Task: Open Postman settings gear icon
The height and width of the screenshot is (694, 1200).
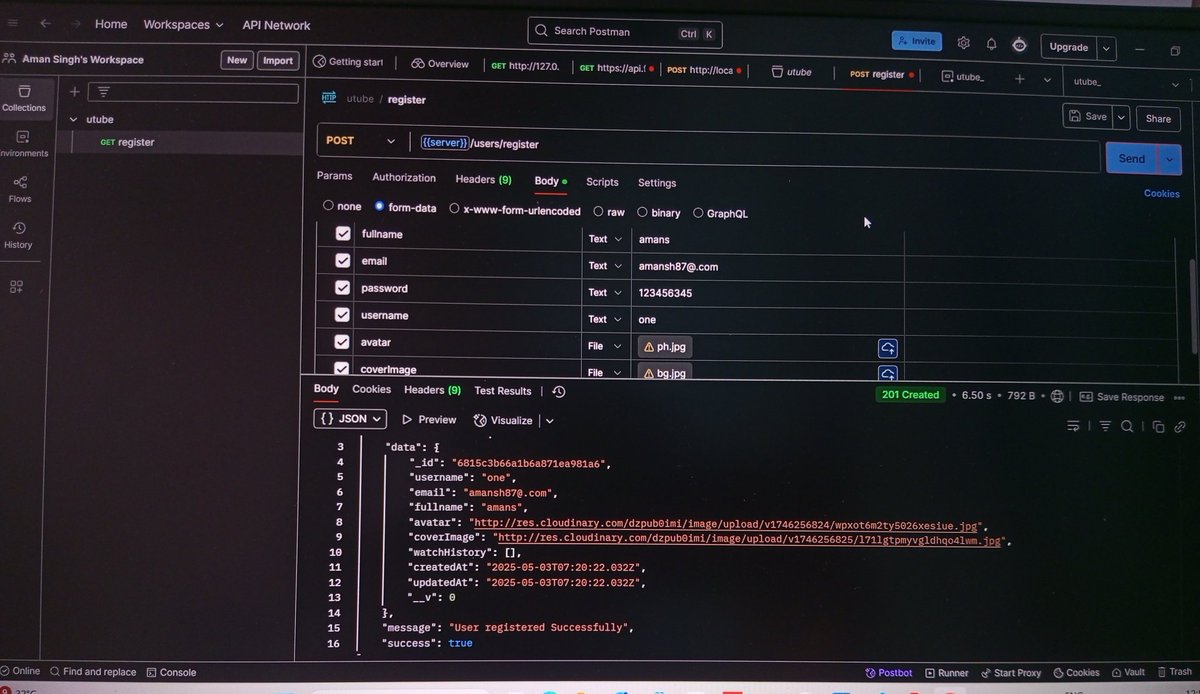Action: pos(963,43)
